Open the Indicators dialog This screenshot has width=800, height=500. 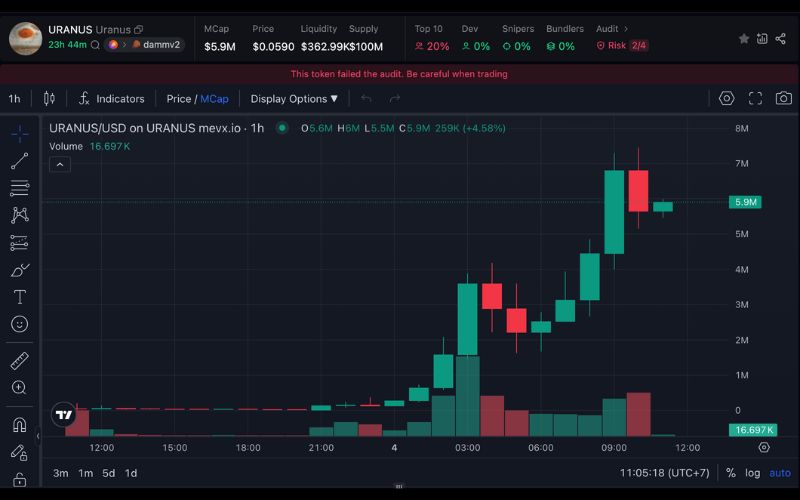coord(112,98)
